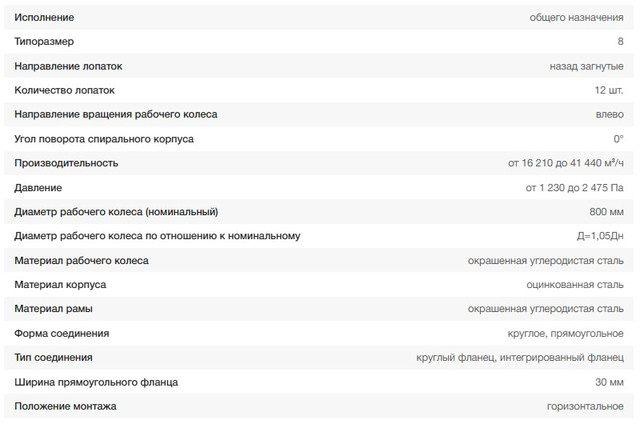Select the "горизонтальное" mounting position value
The width and height of the screenshot is (640, 428).
585,406
